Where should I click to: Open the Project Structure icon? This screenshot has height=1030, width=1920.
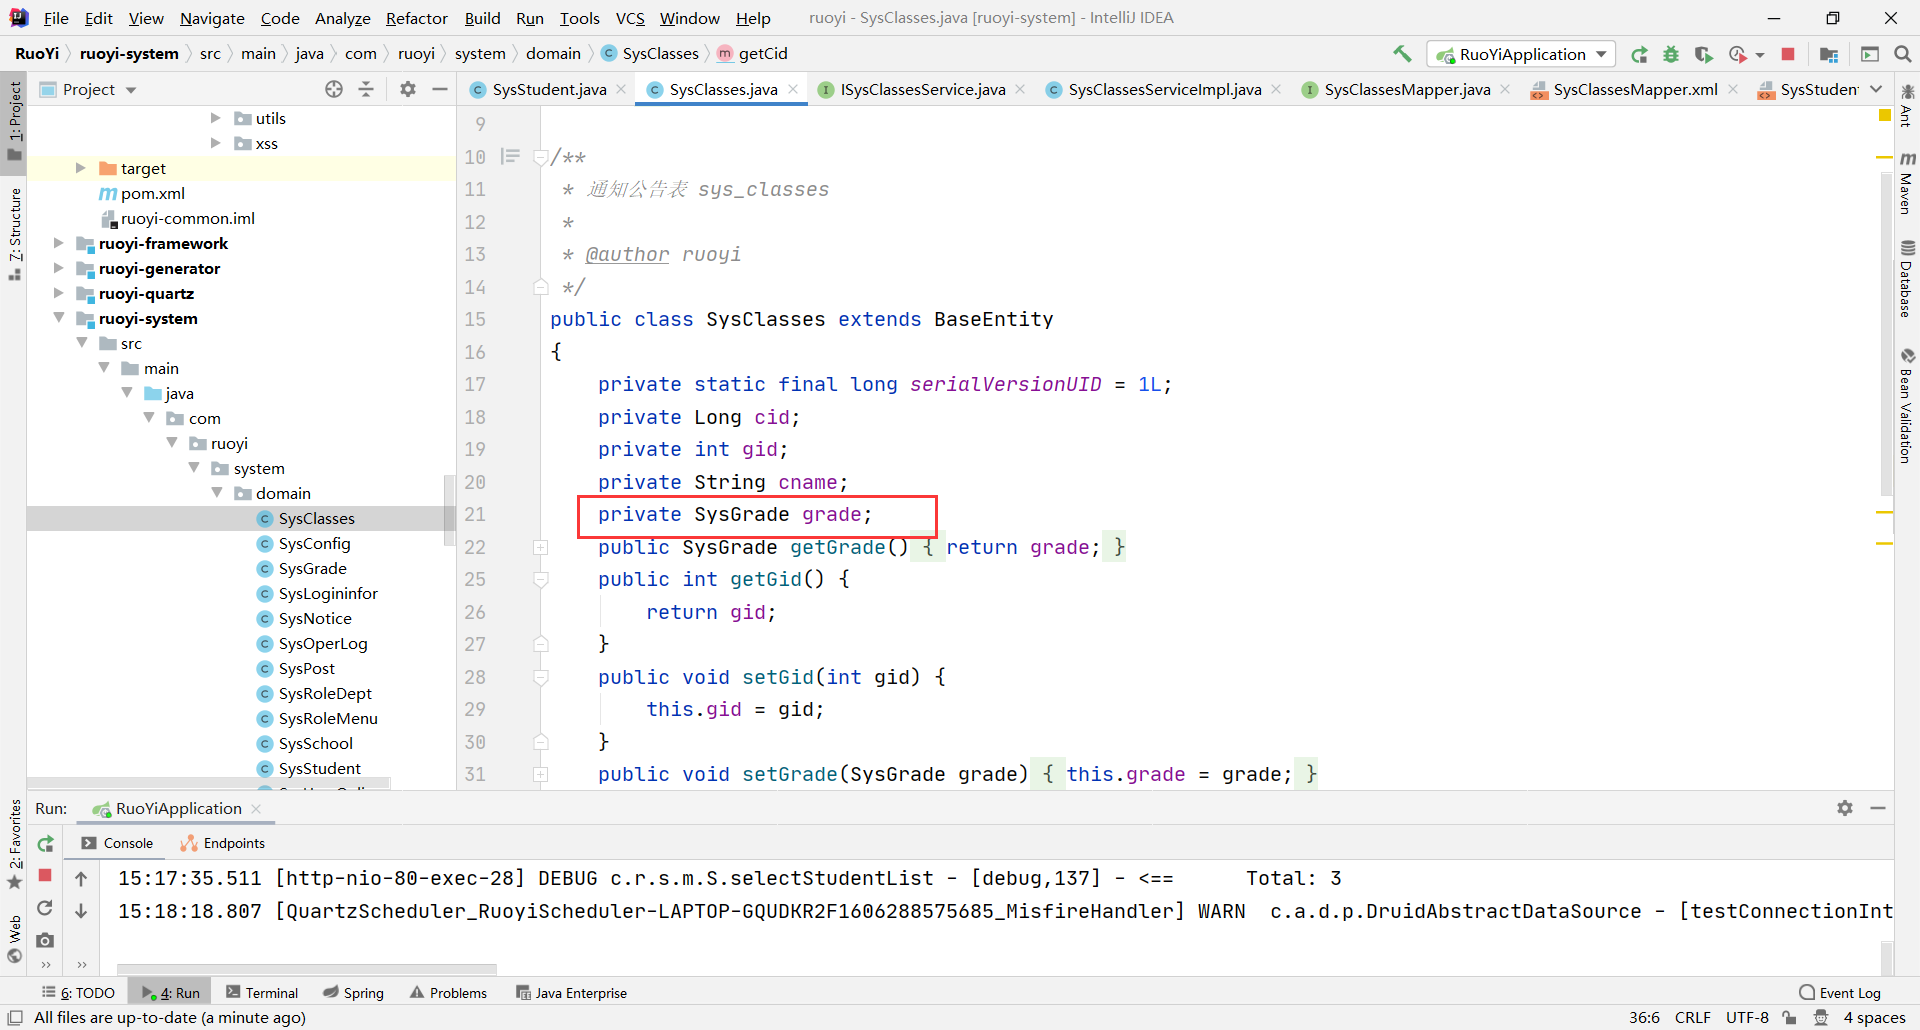click(1829, 54)
